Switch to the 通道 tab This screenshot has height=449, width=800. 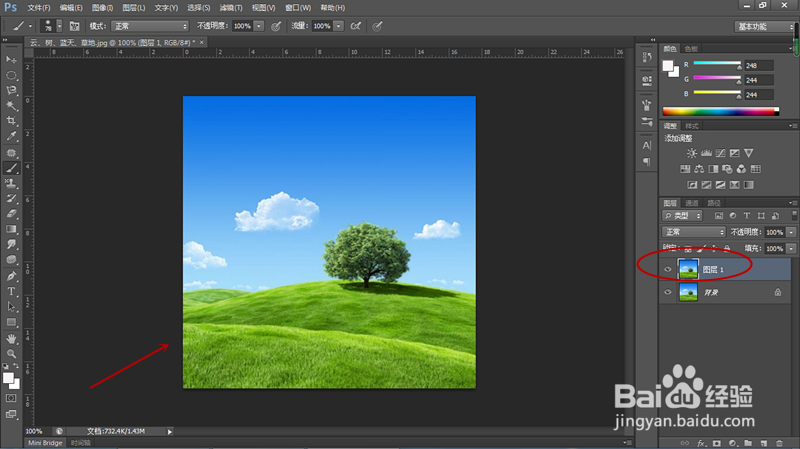click(692, 203)
